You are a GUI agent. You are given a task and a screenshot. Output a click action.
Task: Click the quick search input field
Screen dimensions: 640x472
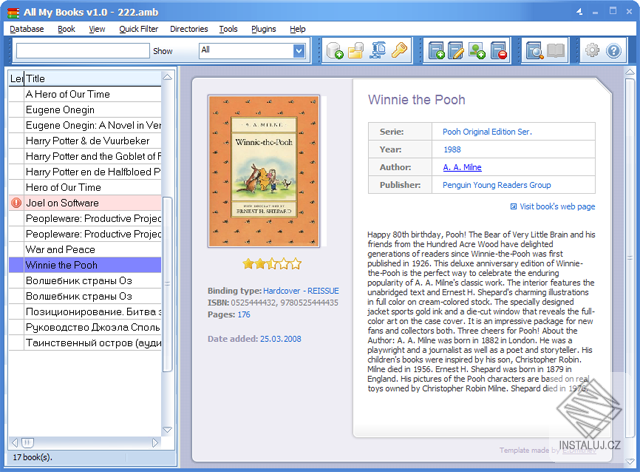[x=83, y=51]
